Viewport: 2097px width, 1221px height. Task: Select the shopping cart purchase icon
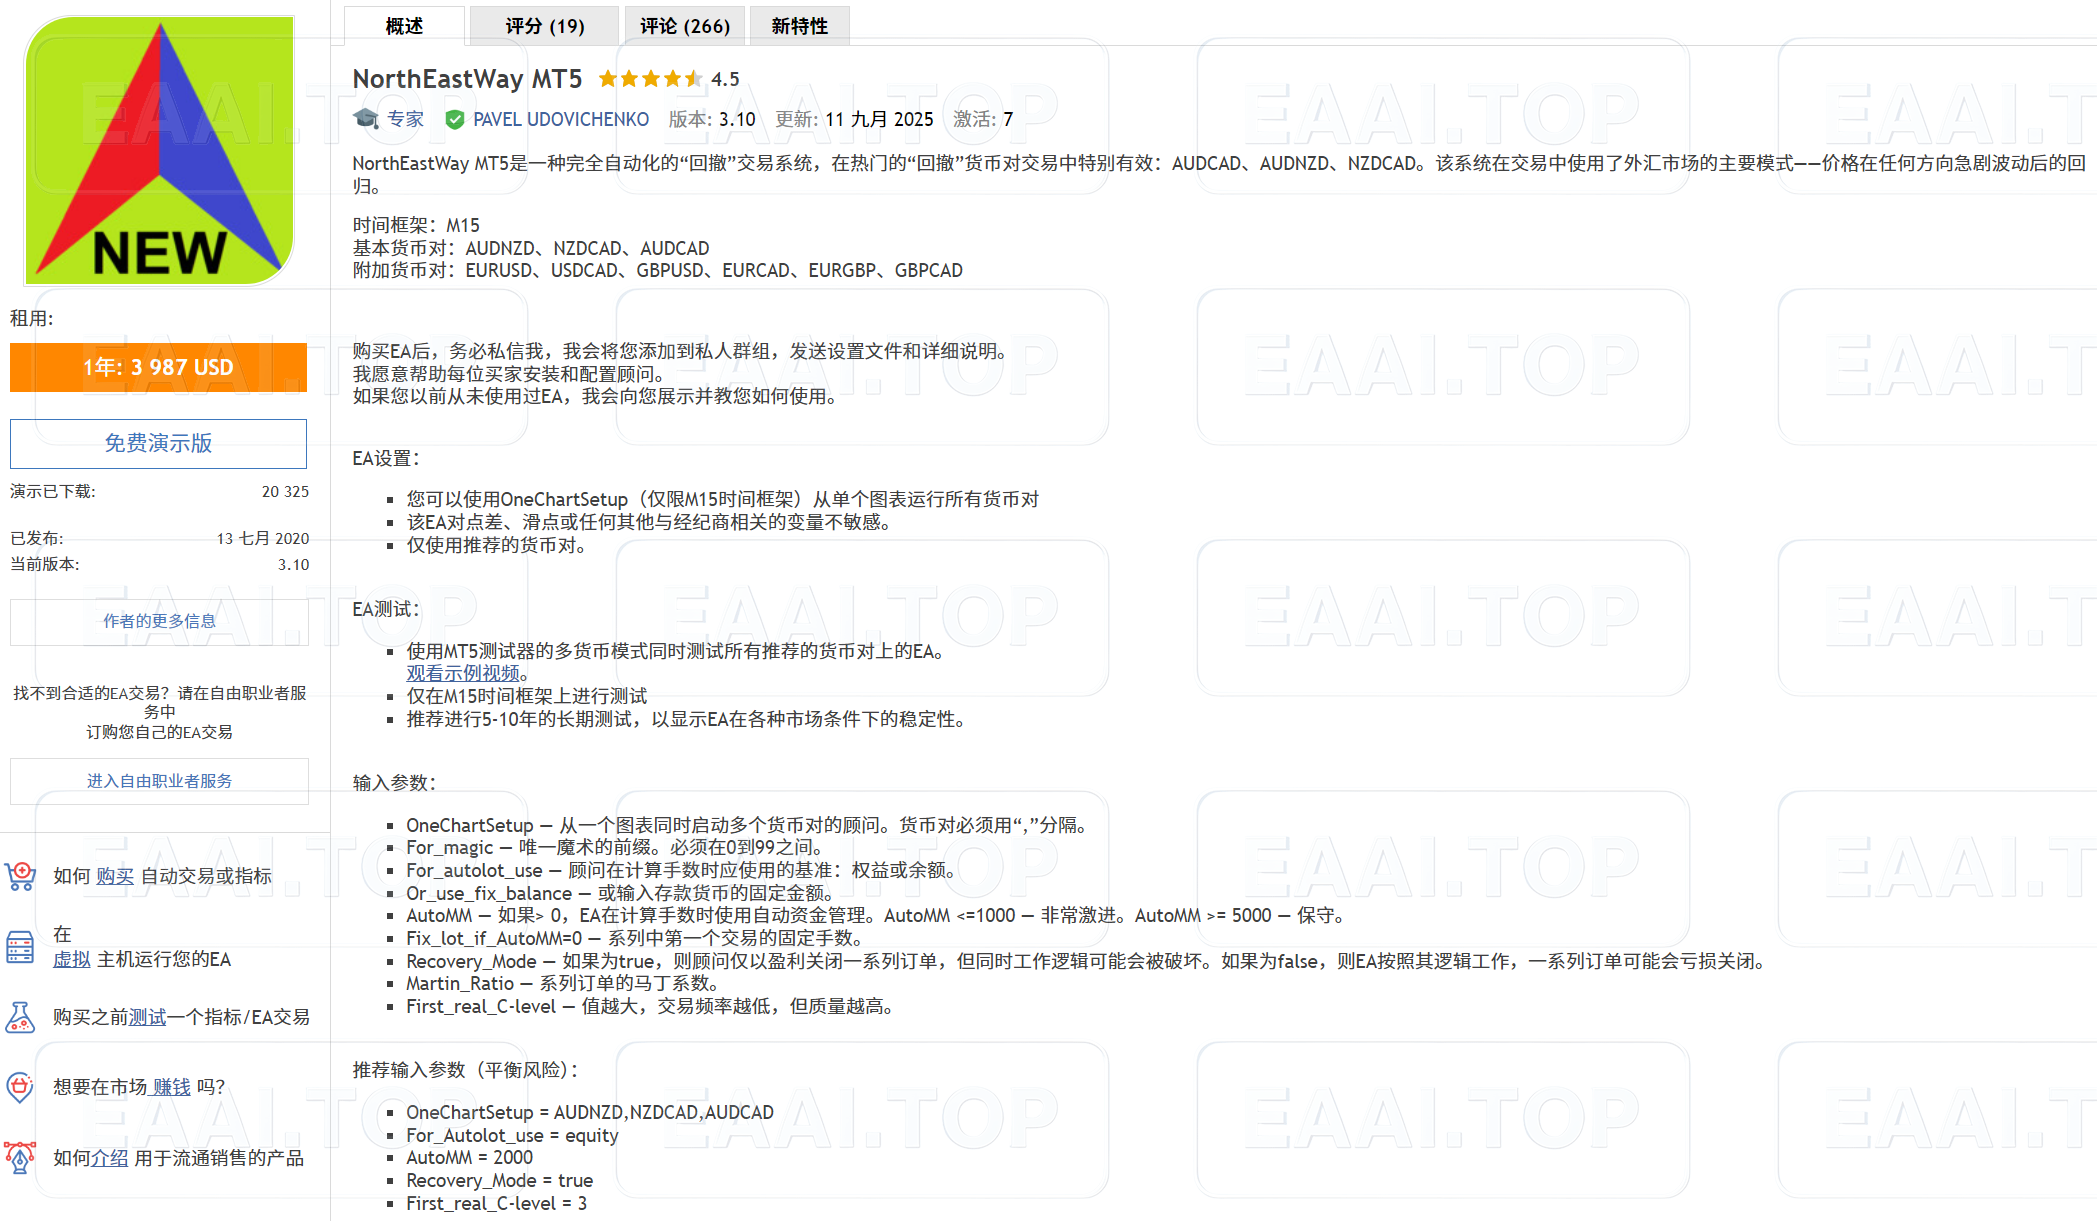[21, 874]
